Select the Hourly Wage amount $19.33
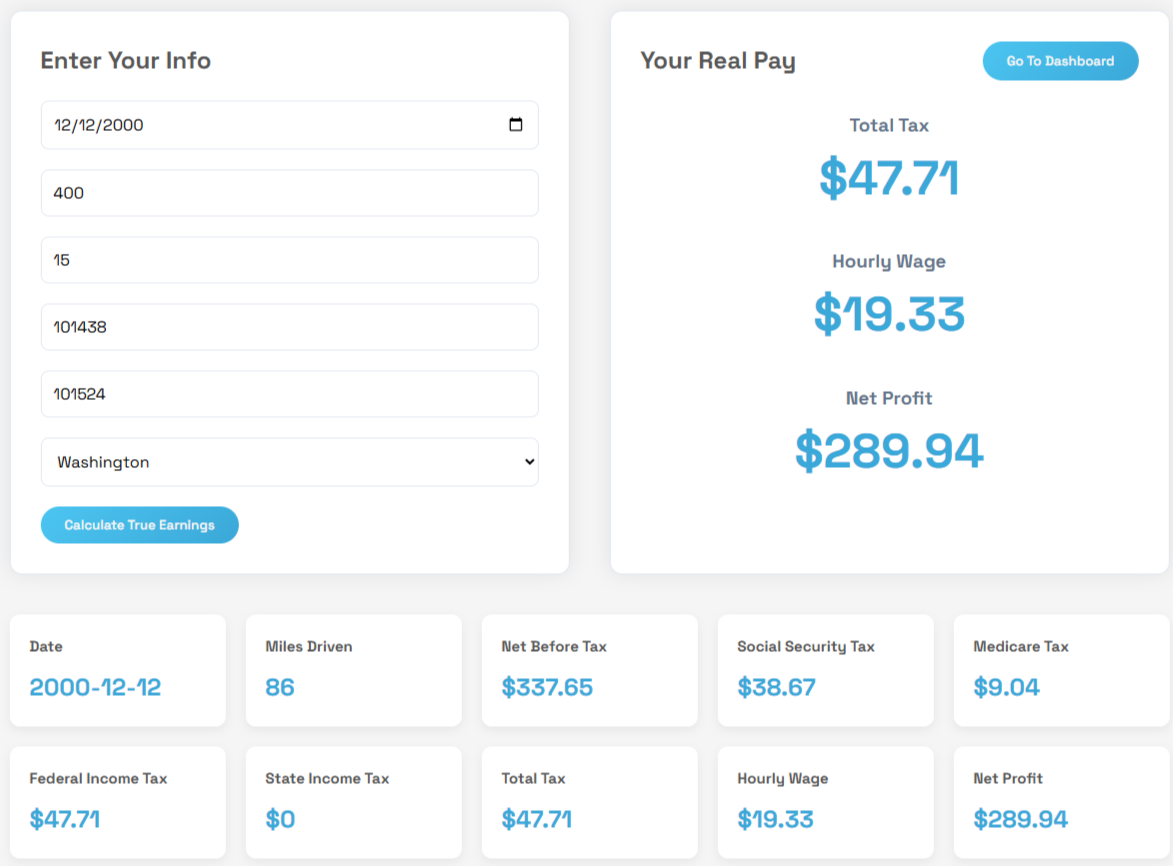 889,315
